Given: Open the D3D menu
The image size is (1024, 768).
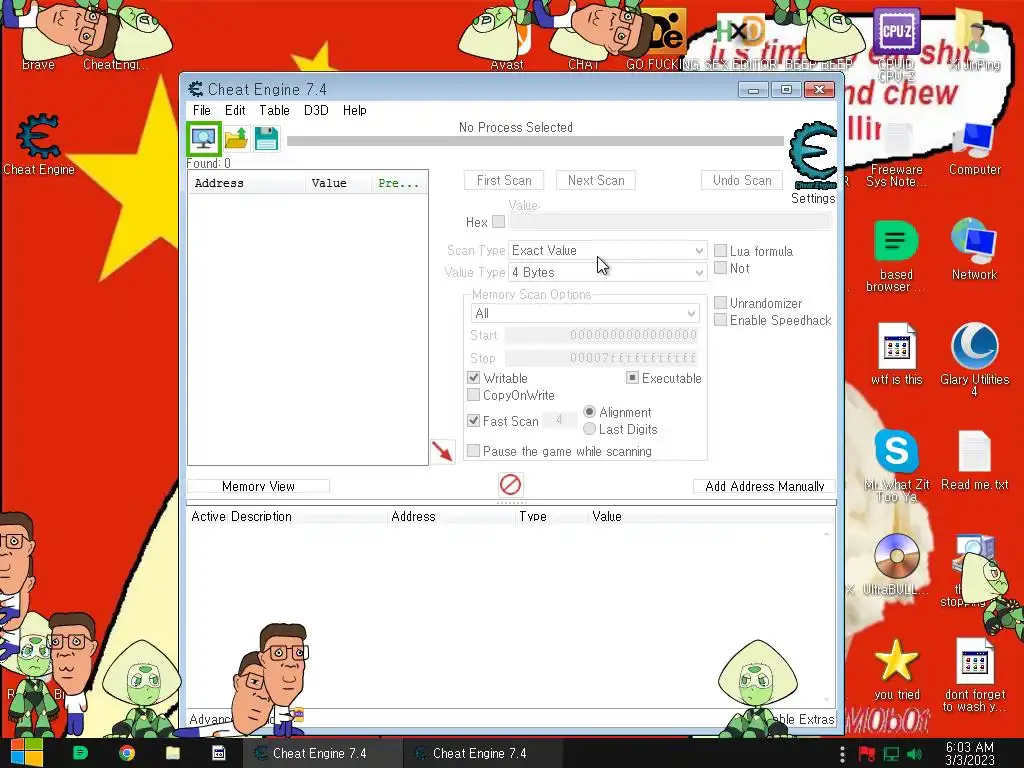Looking at the screenshot, I should tap(316, 110).
